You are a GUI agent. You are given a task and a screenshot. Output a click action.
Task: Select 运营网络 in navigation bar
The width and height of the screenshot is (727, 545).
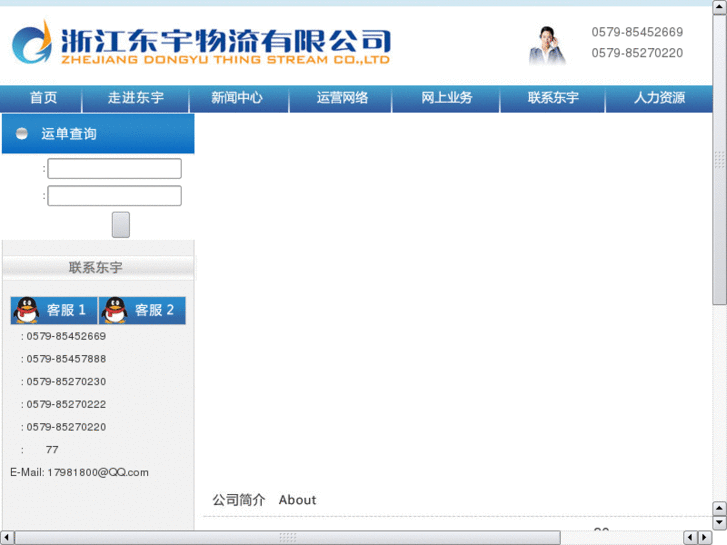point(342,98)
